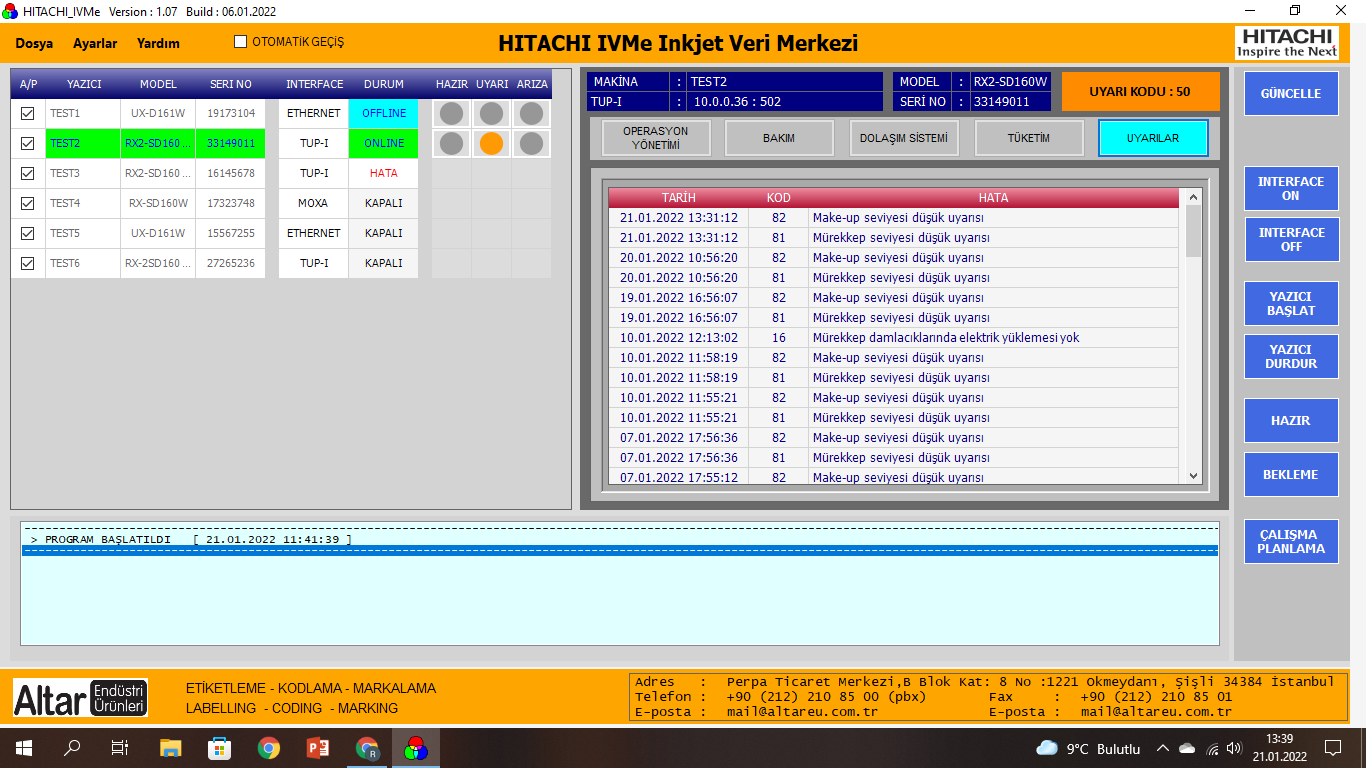The image size is (1366, 768).
Task: Click the YAZICI DURDUR button
Action: coord(1291,357)
